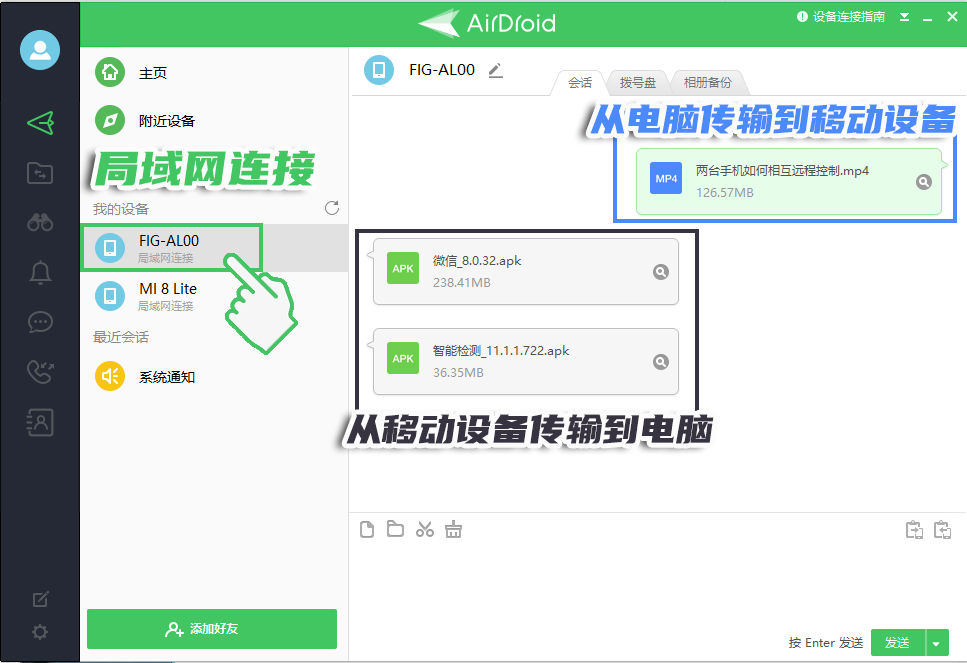This screenshot has height=663, width=967.
Task: Click the send-file document icon above the message box
Action: [x=366, y=529]
